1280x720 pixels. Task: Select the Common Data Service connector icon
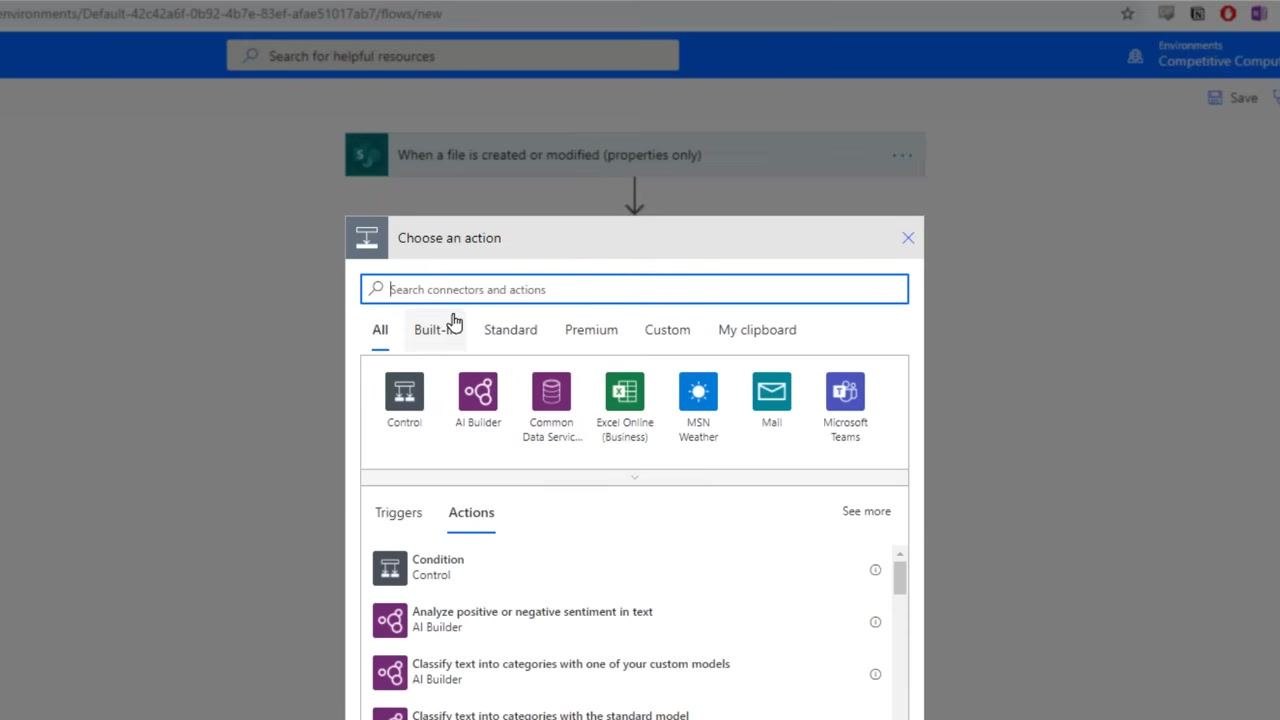(551, 391)
